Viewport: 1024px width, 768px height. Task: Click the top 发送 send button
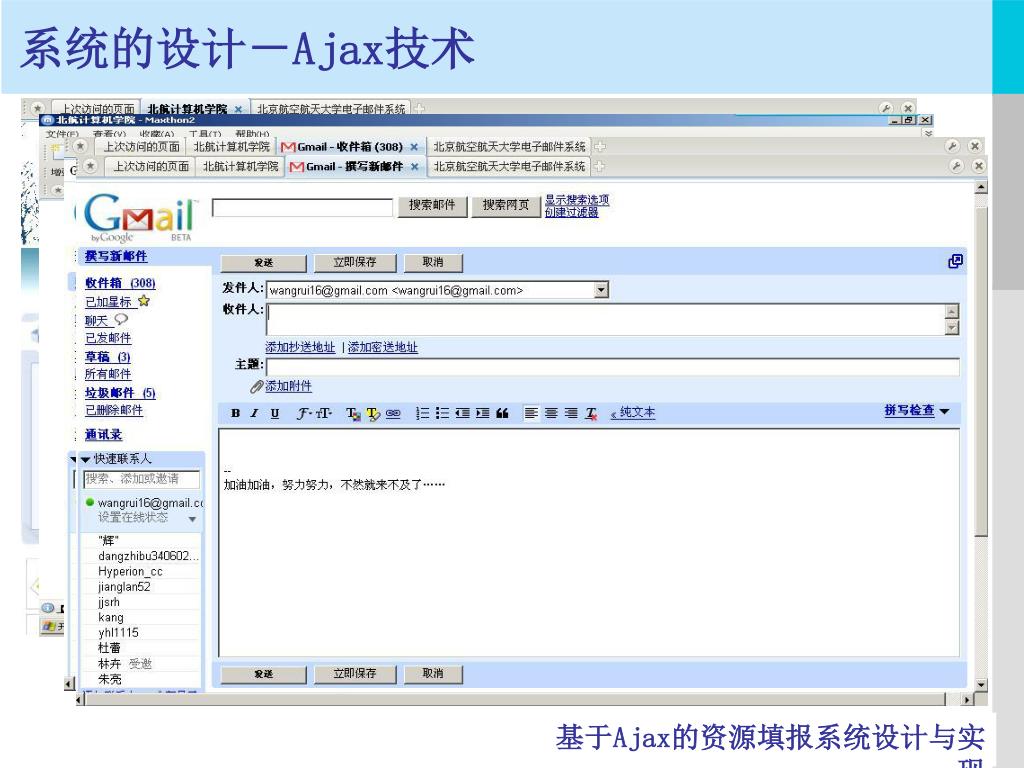click(264, 263)
